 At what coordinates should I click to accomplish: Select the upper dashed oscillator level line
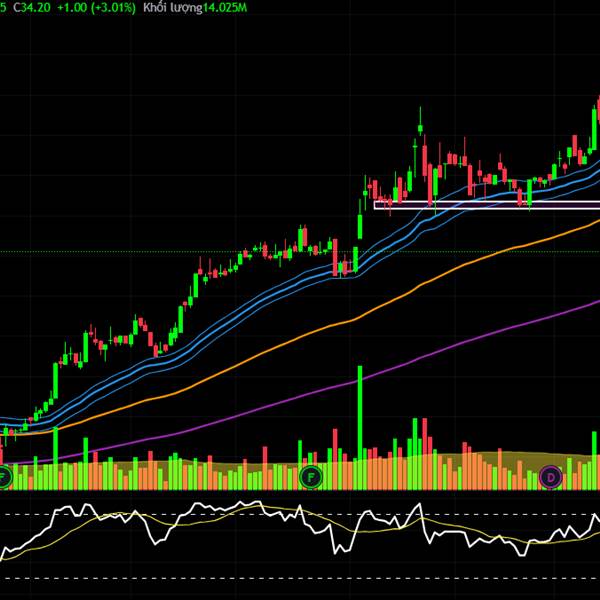(300, 514)
